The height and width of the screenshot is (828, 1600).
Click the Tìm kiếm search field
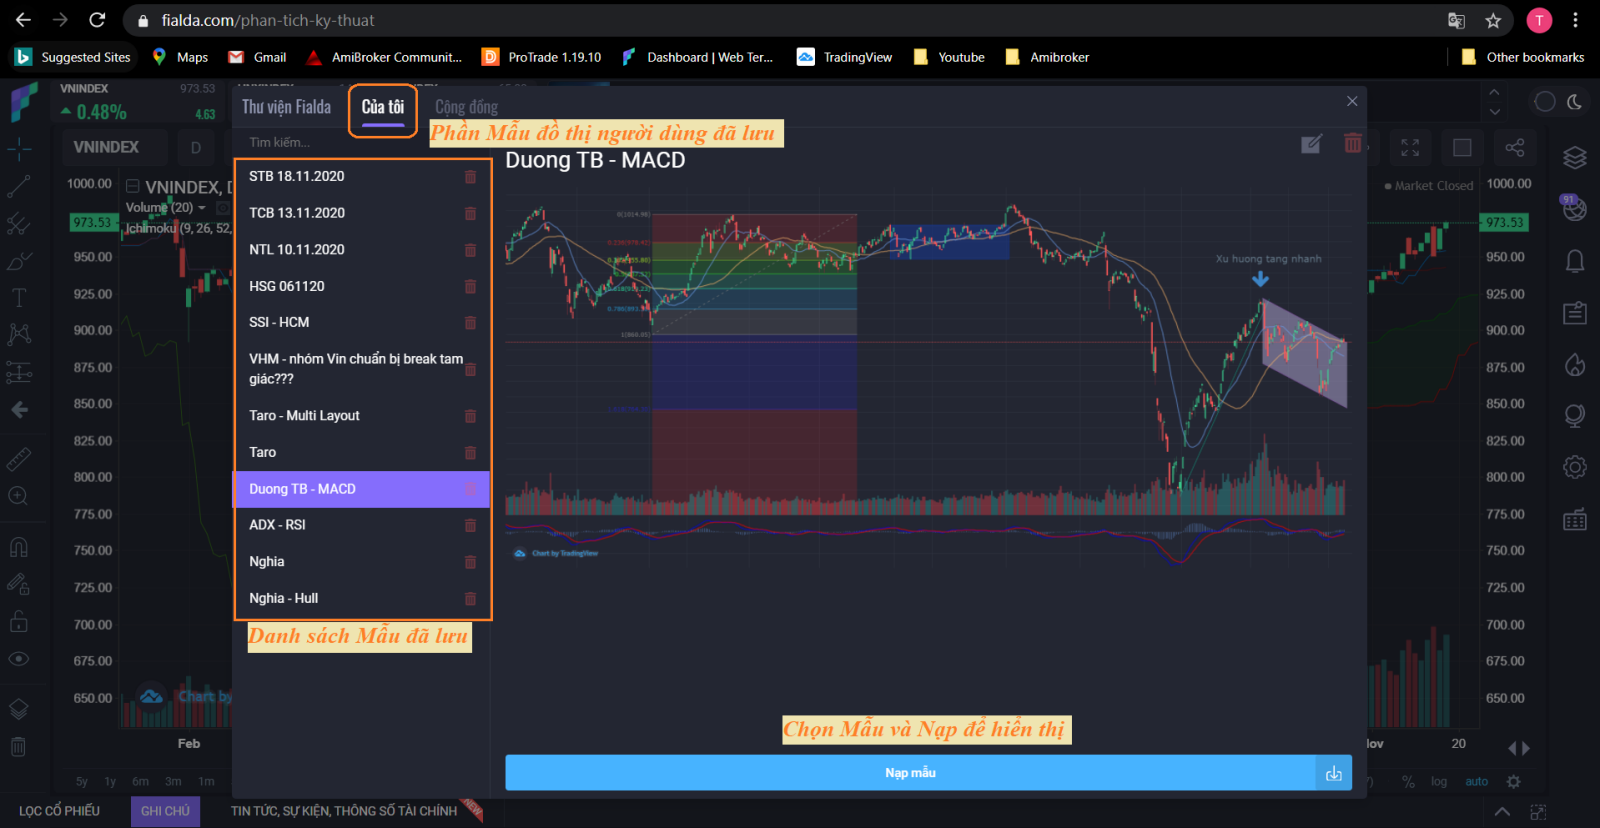point(360,142)
